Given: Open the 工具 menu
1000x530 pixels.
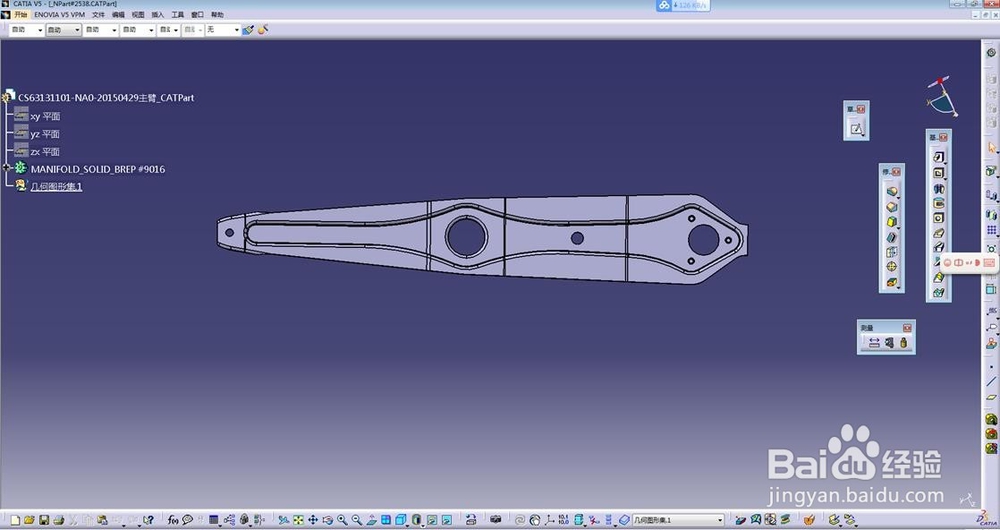Looking at the screenshot, I should [x=177, y=15].
